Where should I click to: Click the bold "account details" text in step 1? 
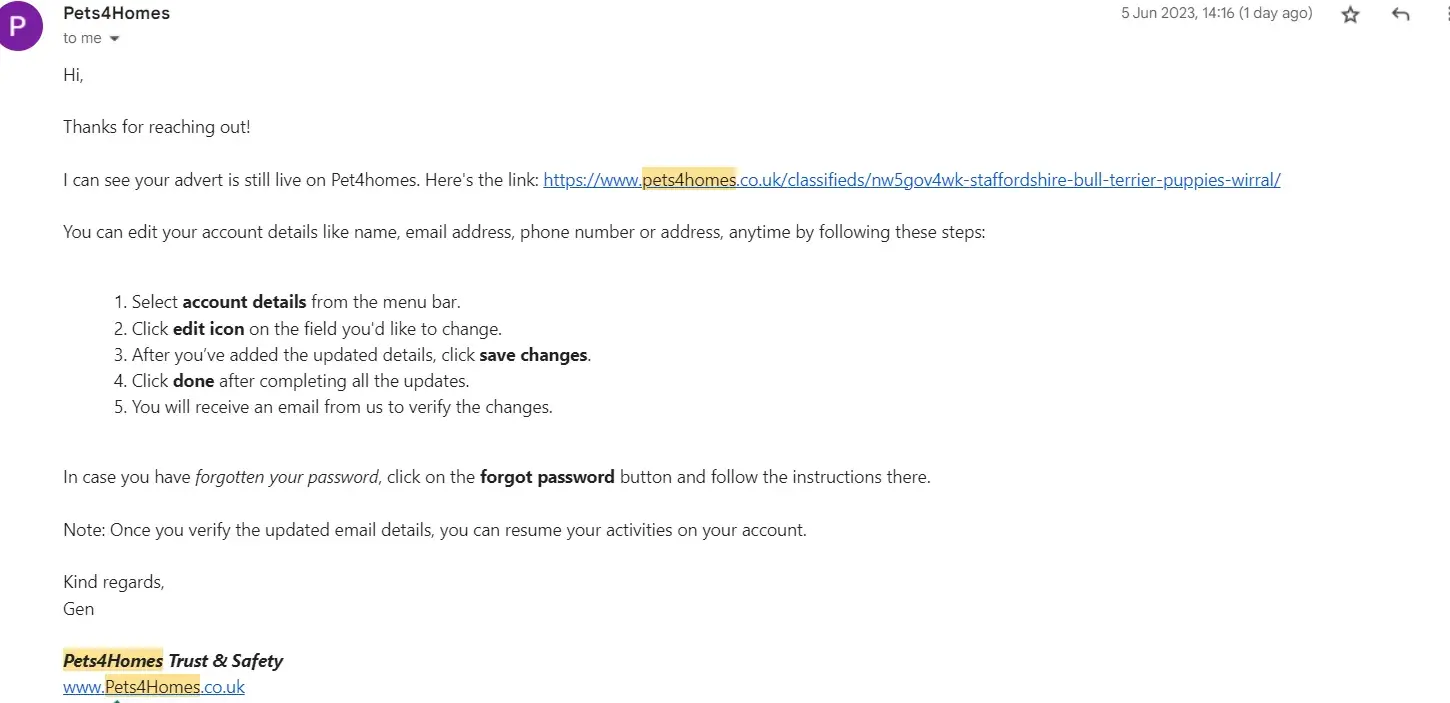244,302
